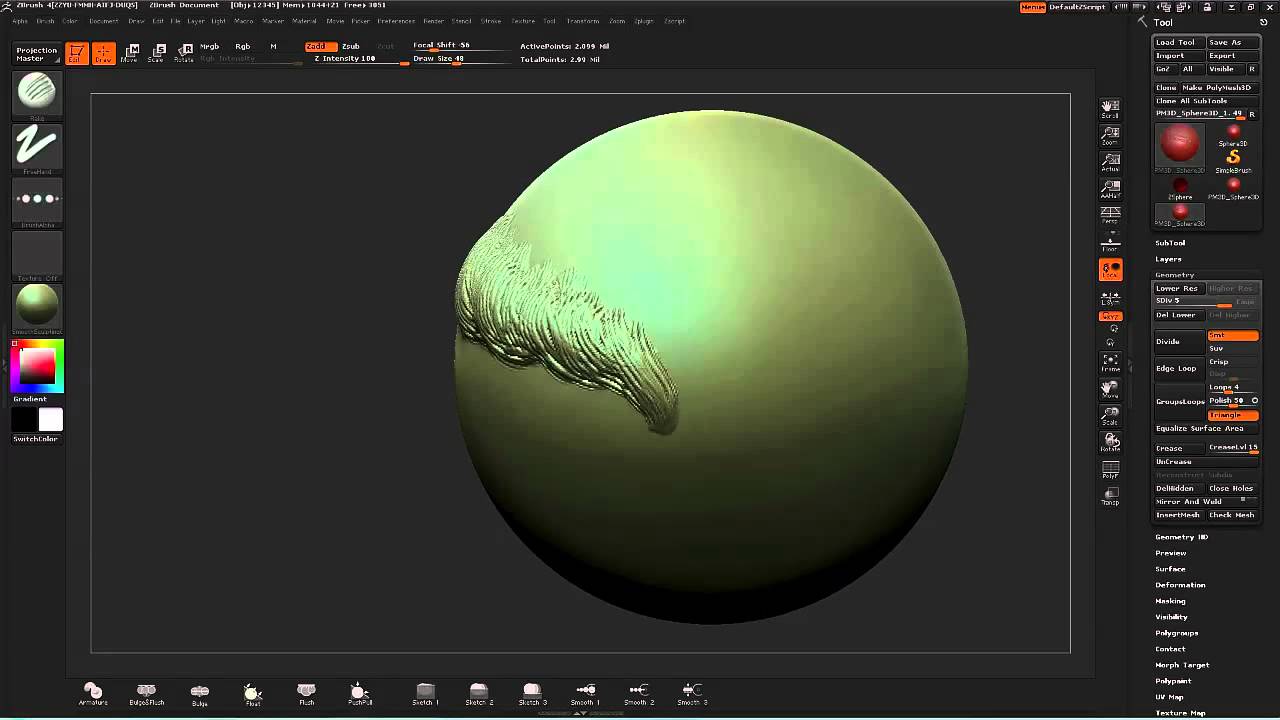1280x720 pixels.
Task: Expand the Geometry HD section
Action: point(1181,537)
